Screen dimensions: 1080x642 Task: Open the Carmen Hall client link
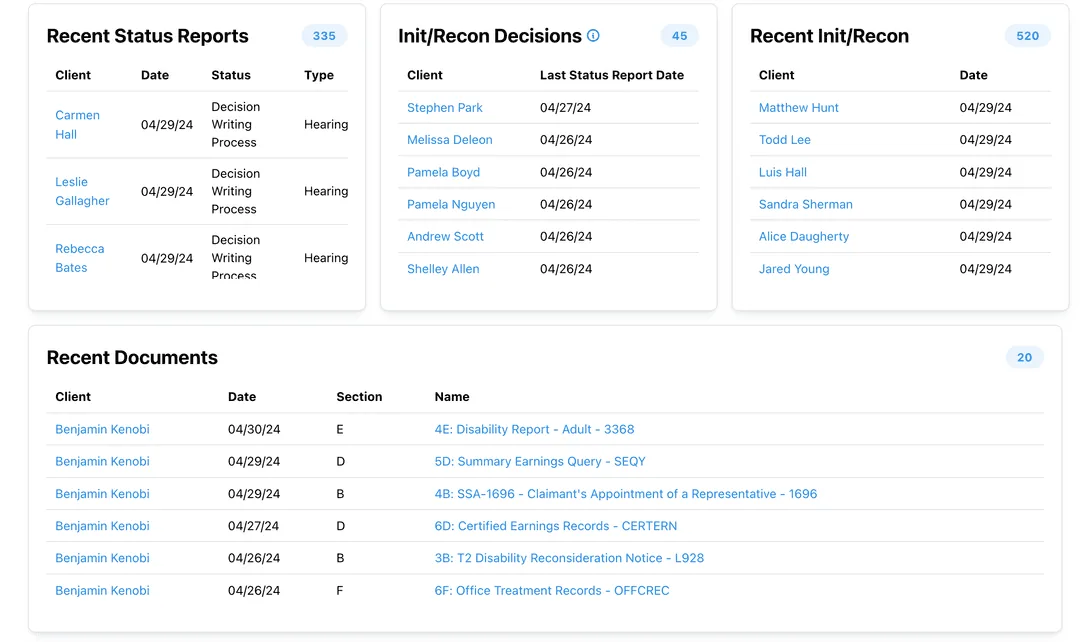point(77,124)
